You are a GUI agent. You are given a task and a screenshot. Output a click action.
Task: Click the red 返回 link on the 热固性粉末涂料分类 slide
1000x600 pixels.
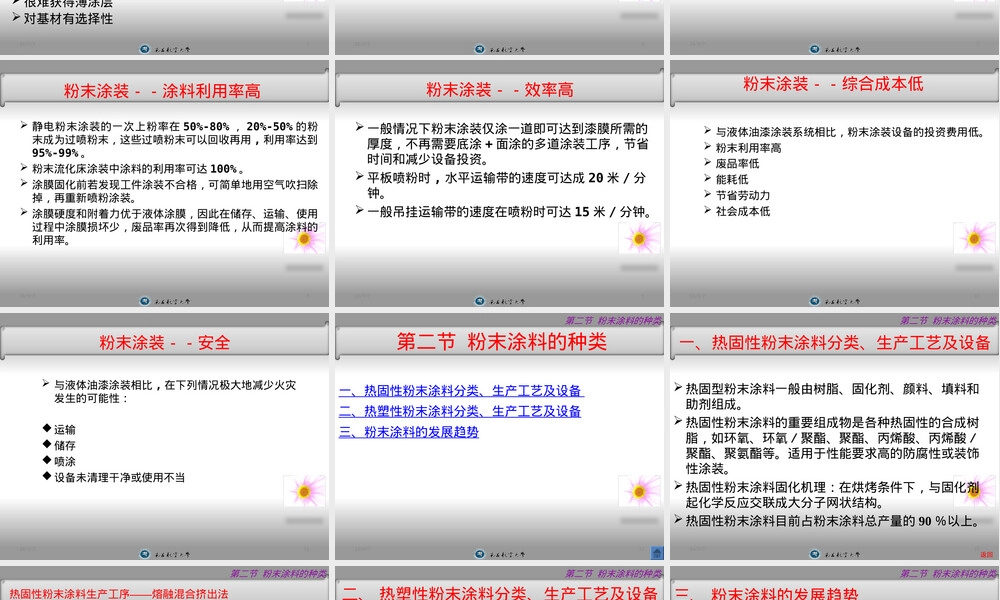[x=986, y=555]
